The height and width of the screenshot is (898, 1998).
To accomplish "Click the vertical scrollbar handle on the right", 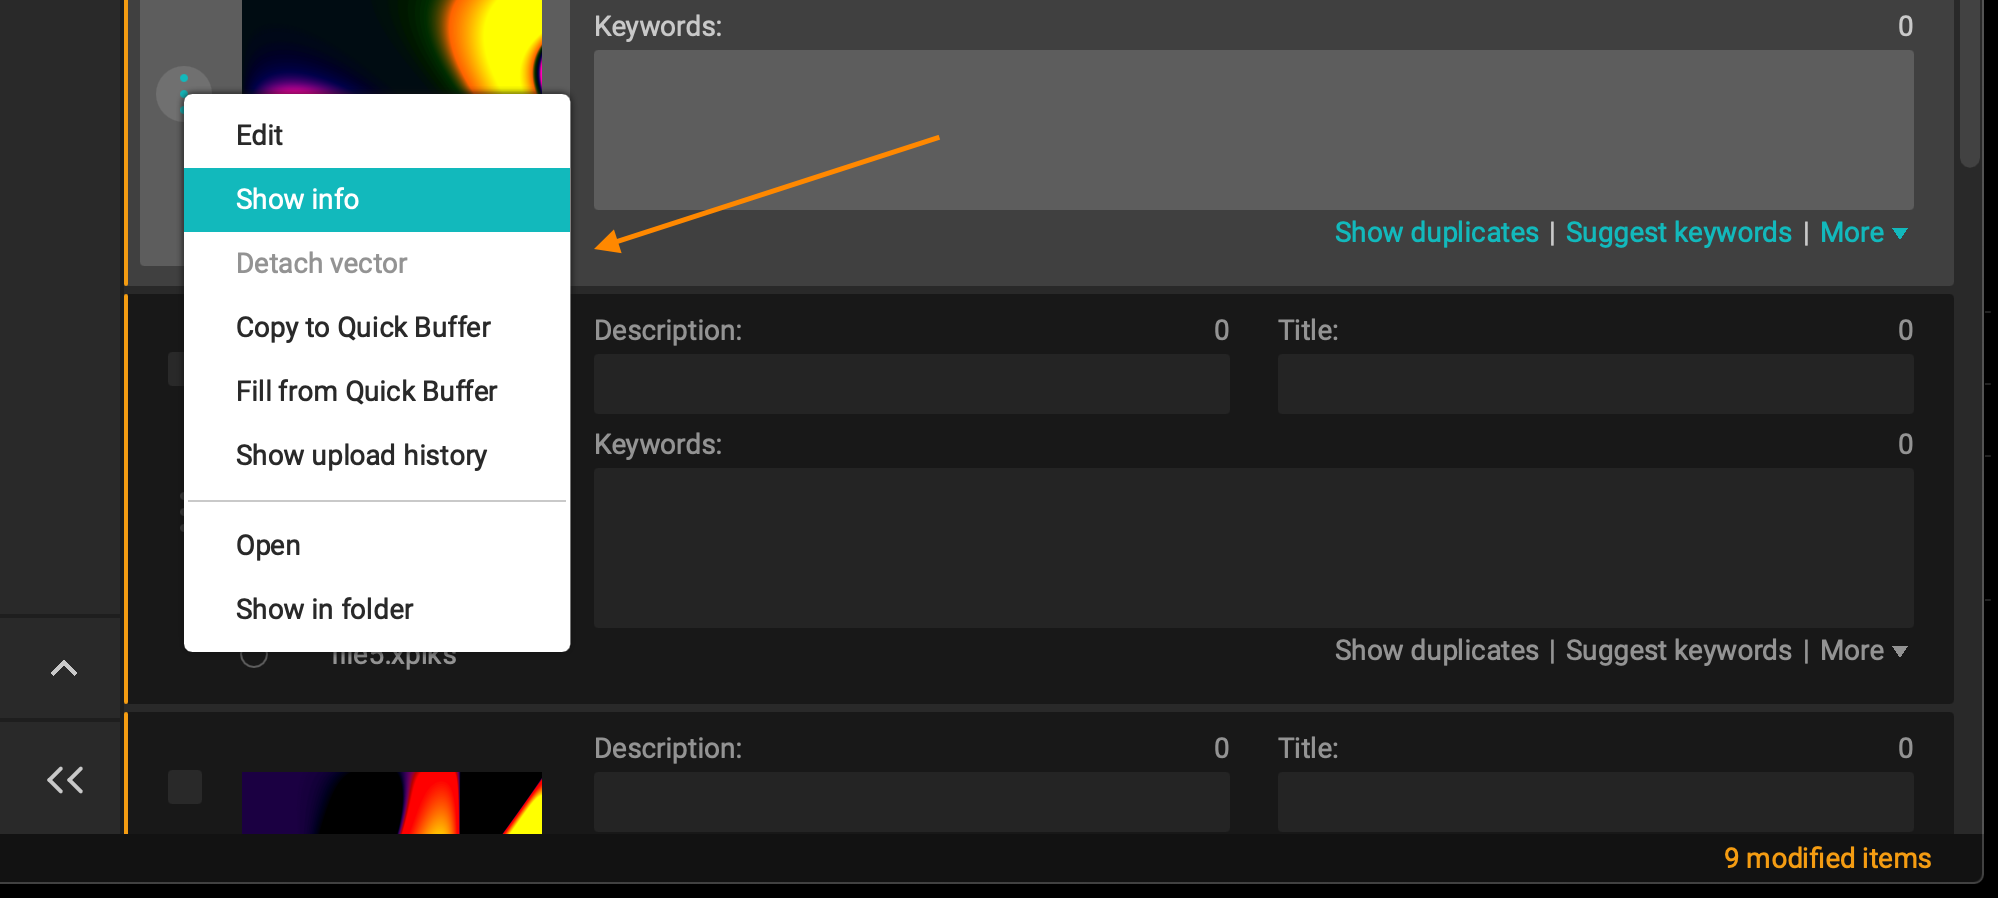I will 1970,80.
